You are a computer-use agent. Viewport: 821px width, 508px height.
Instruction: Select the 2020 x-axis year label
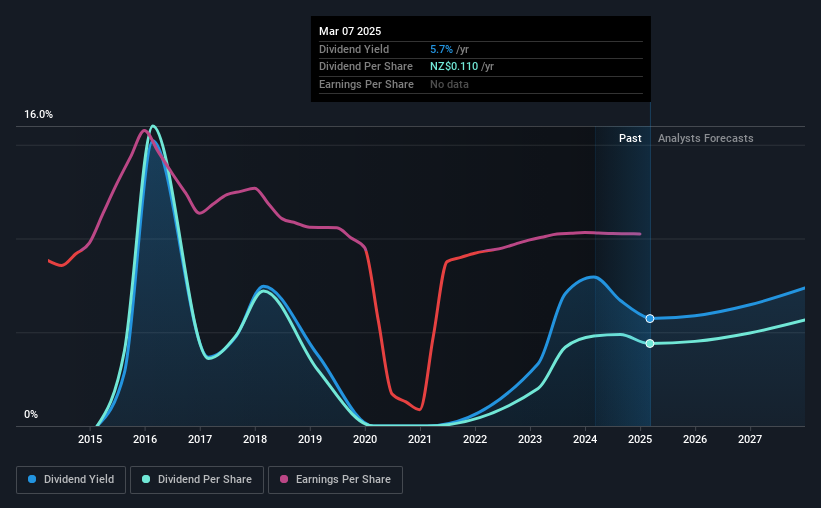click(x=365, y=439)
